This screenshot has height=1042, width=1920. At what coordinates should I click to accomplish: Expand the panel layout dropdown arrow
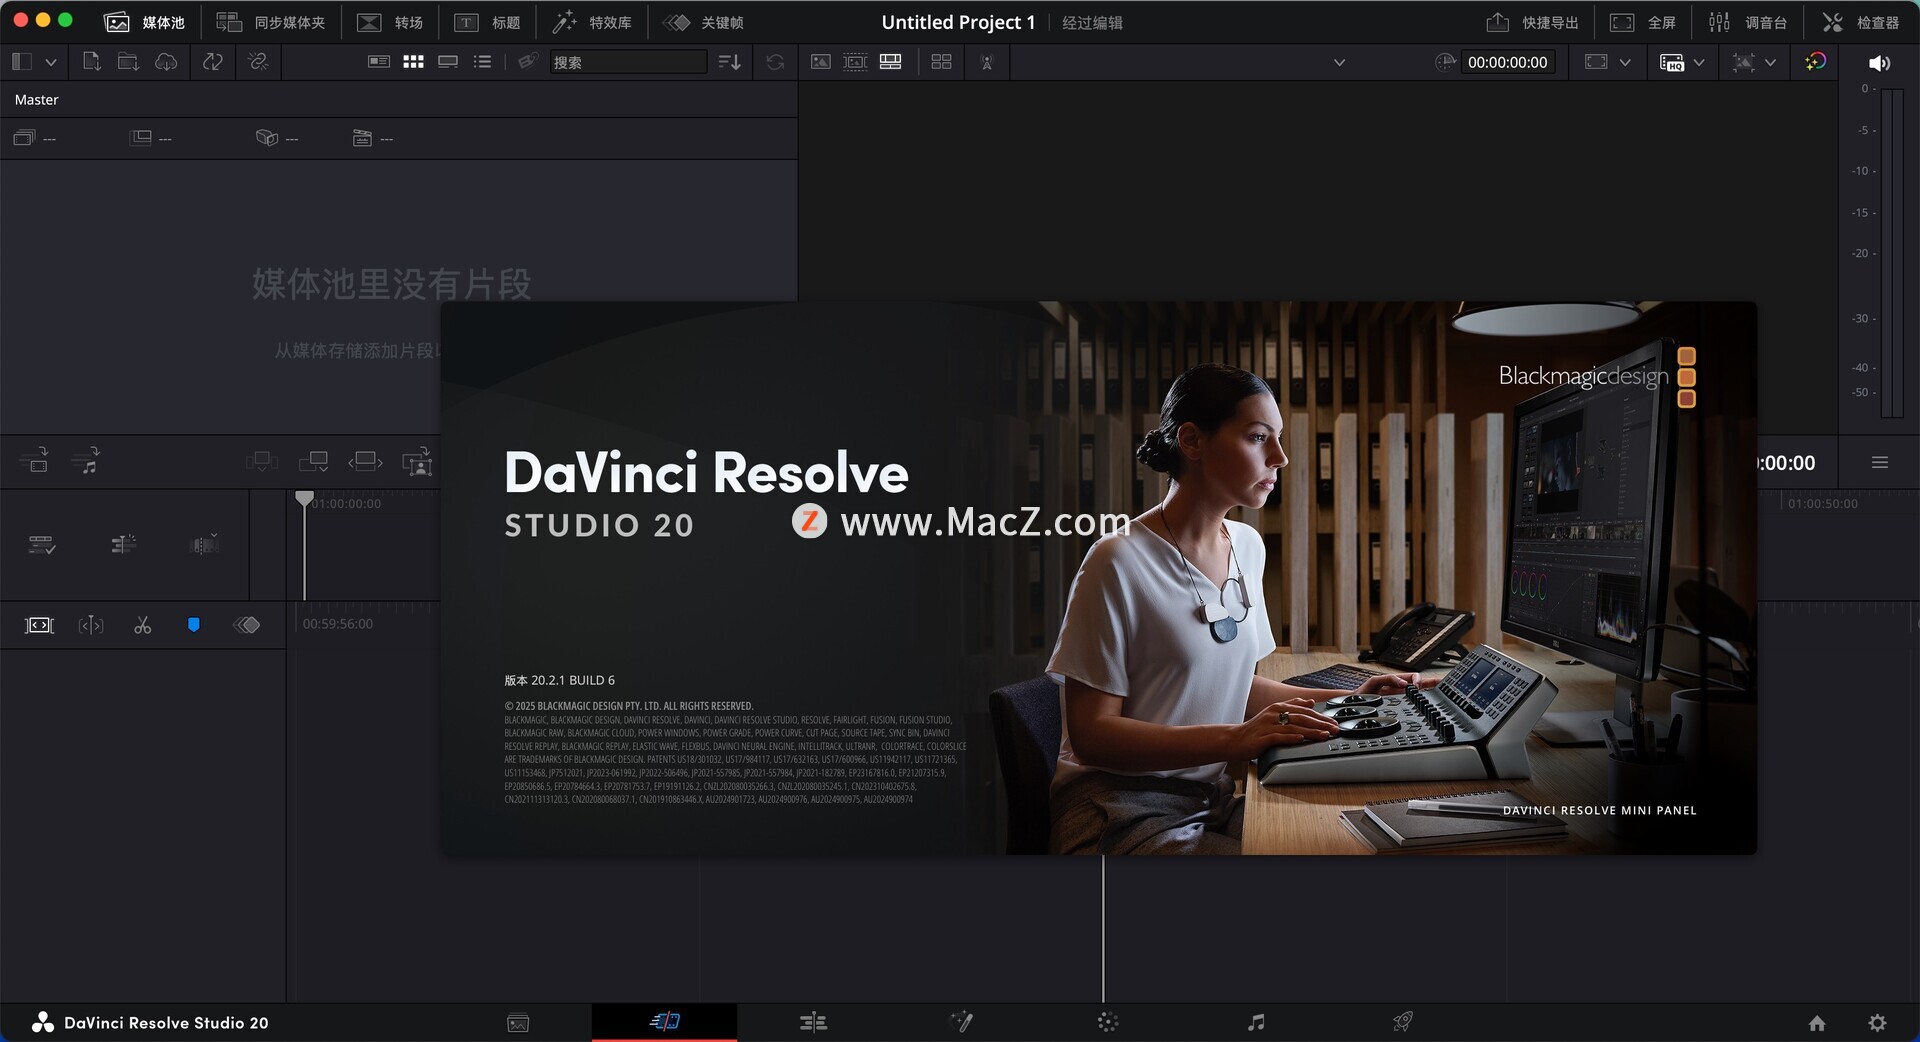(x=51, y=62)
